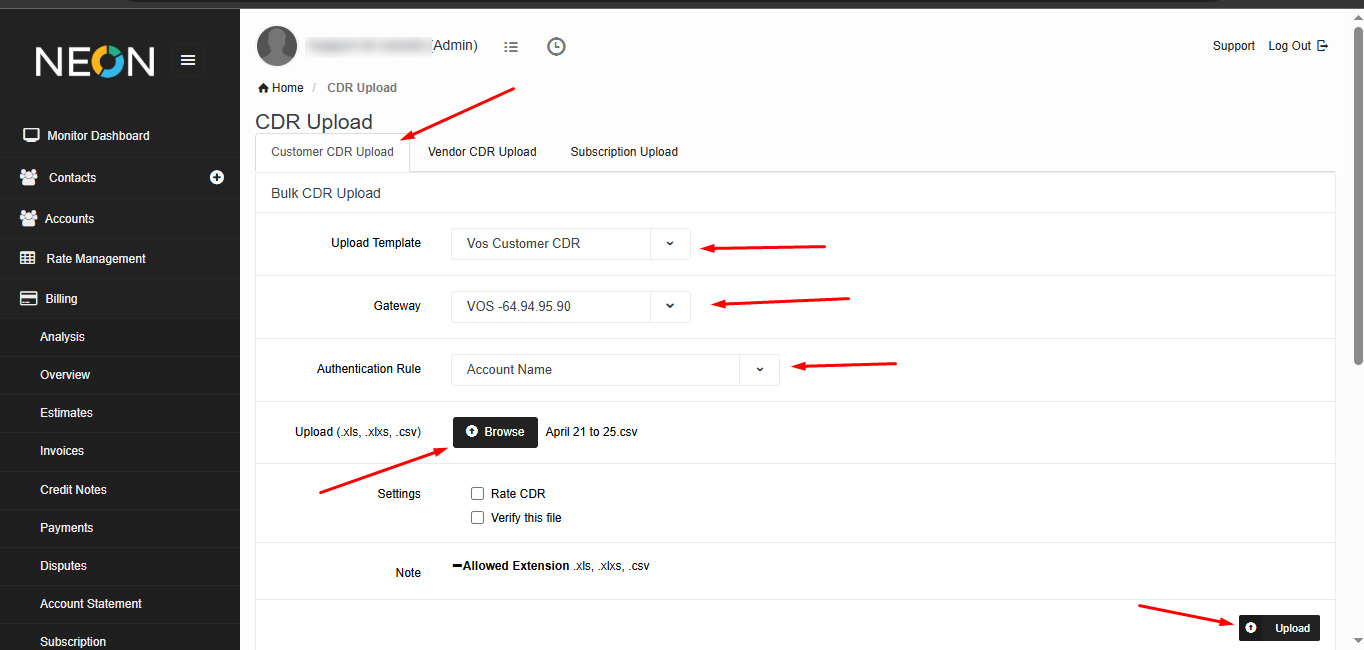Click the user avatar picture

[277, 46]
